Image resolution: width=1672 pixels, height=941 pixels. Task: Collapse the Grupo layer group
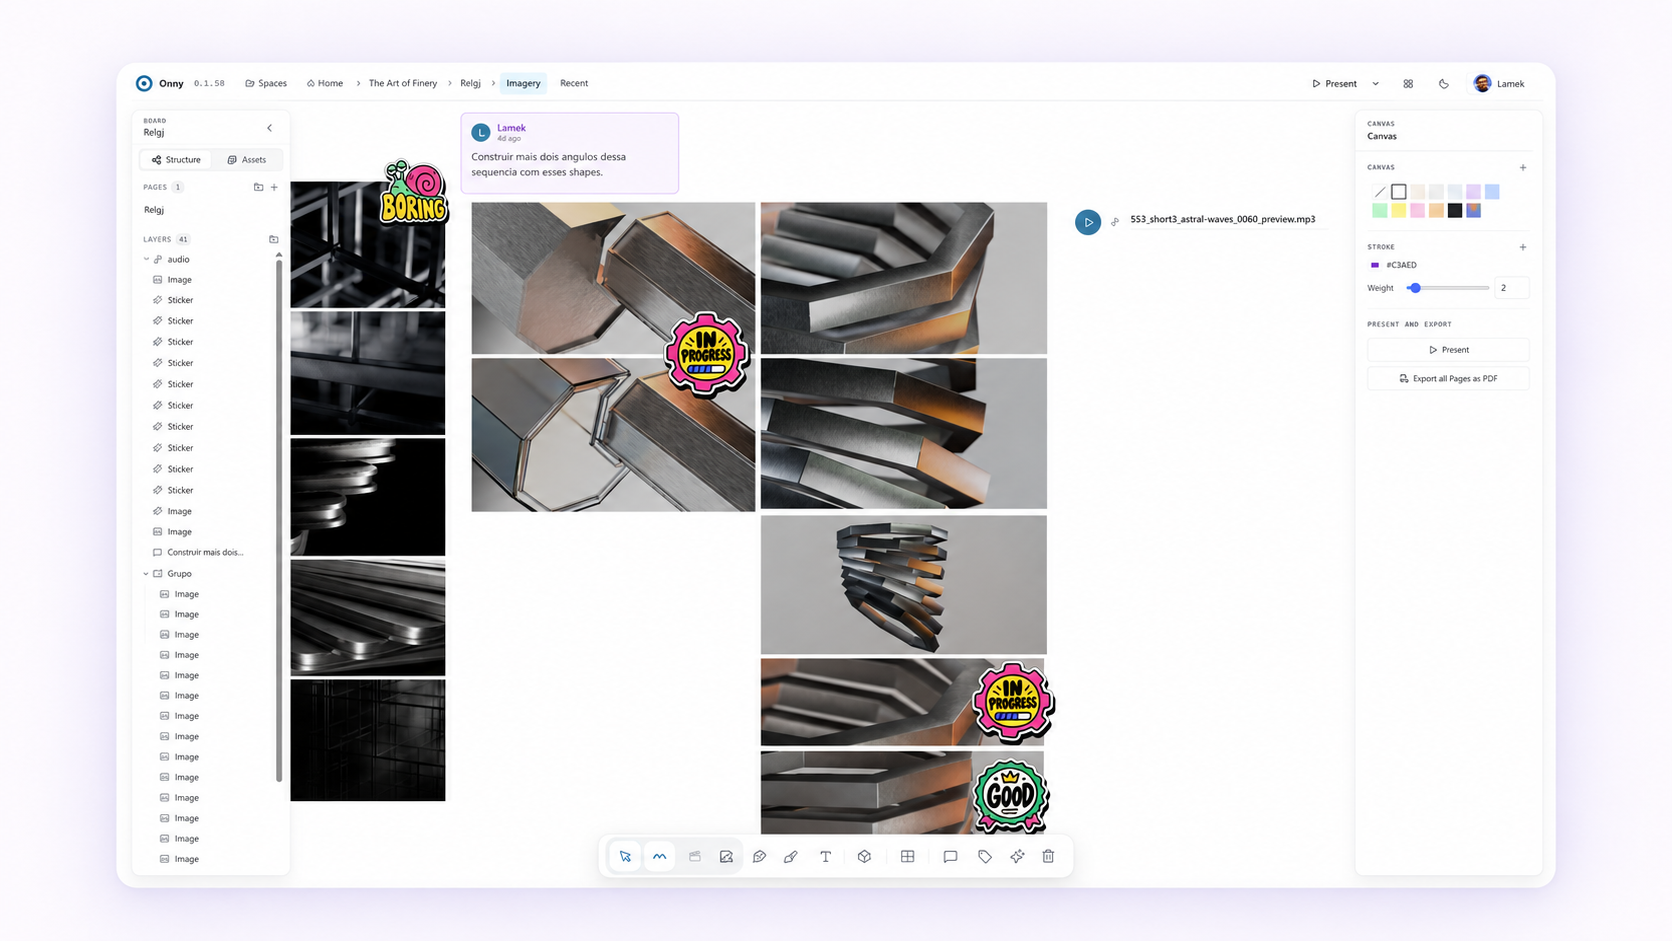[146, 574]
